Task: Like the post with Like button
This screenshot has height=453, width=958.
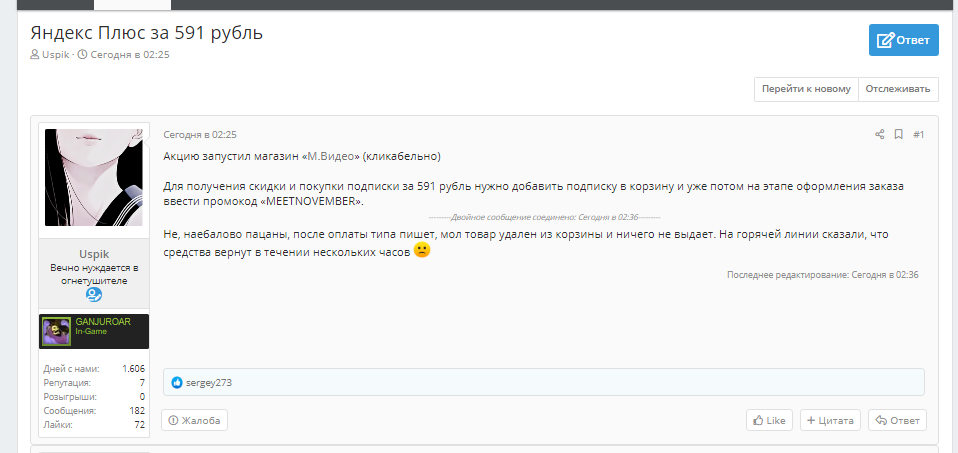Action: pyautogui.click(x=769, y=420)
